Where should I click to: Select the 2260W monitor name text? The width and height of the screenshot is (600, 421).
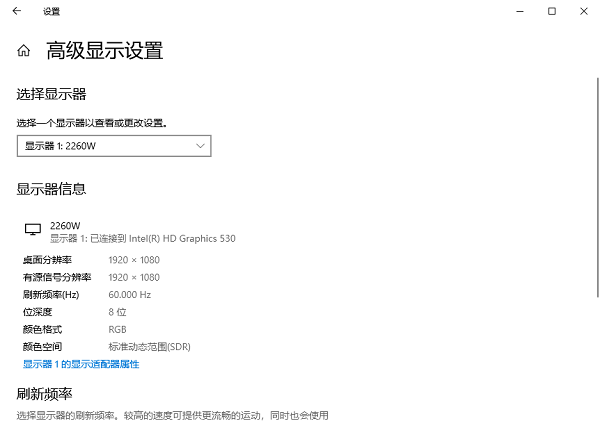[65, 226]
